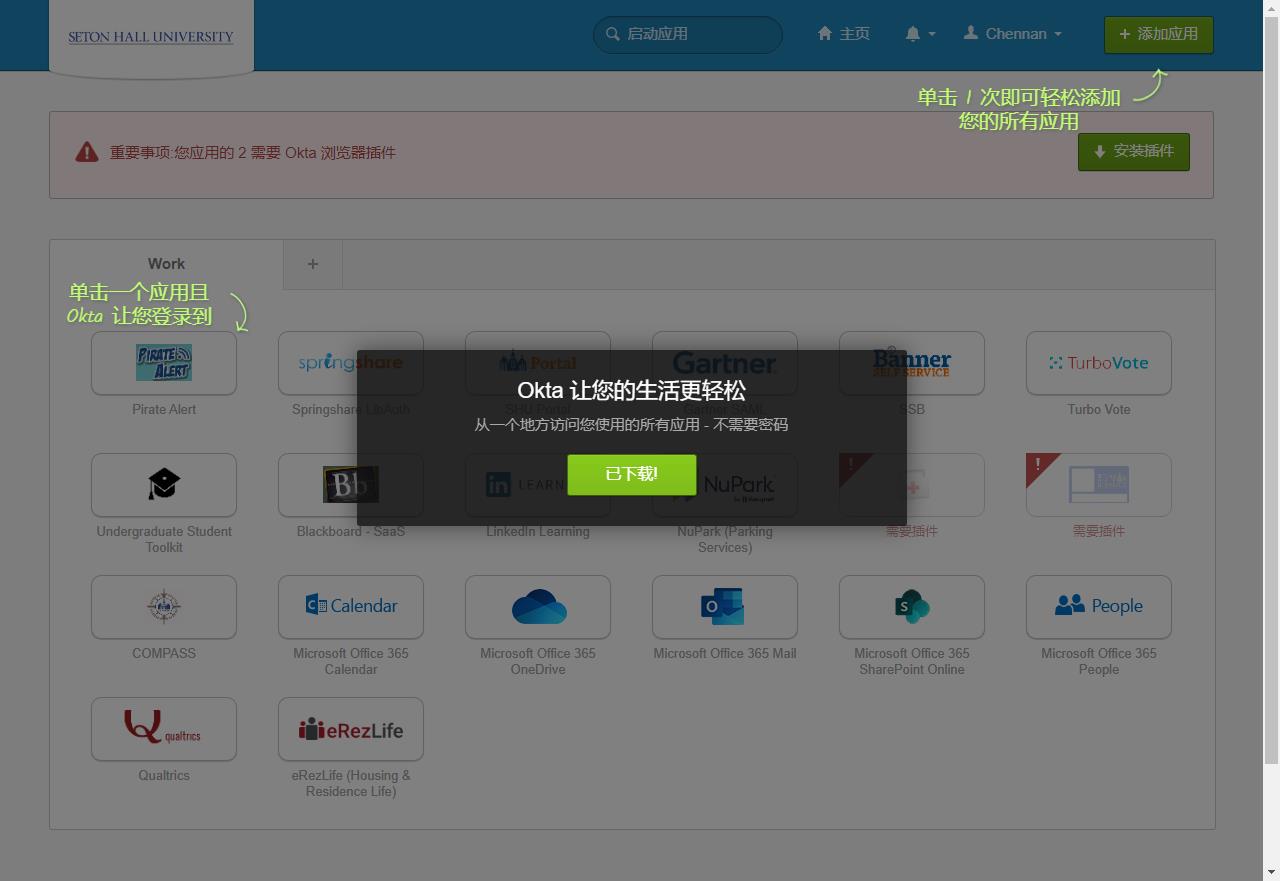Click the COMPASS label text
The width and height of the screenshot is (1280, 881).
click(x=164, y=653)
